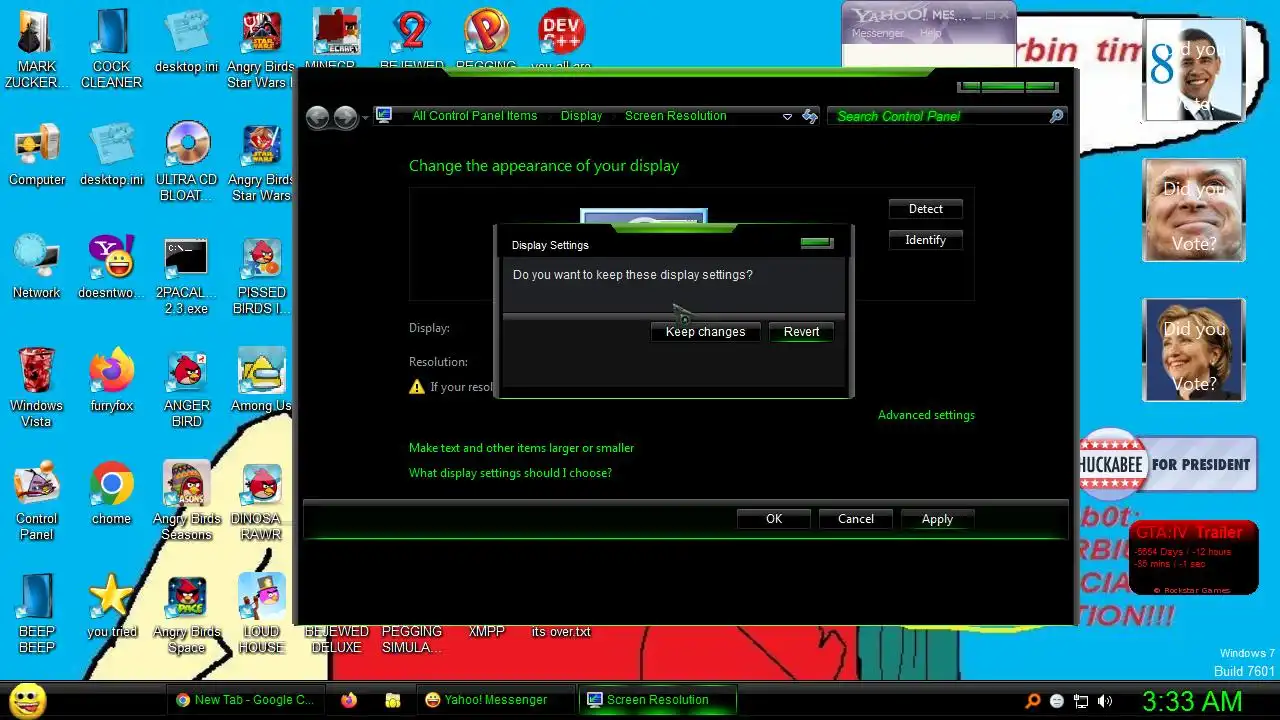Switch to 'New Tab - Google C...' taskbar item

point(246,700)
